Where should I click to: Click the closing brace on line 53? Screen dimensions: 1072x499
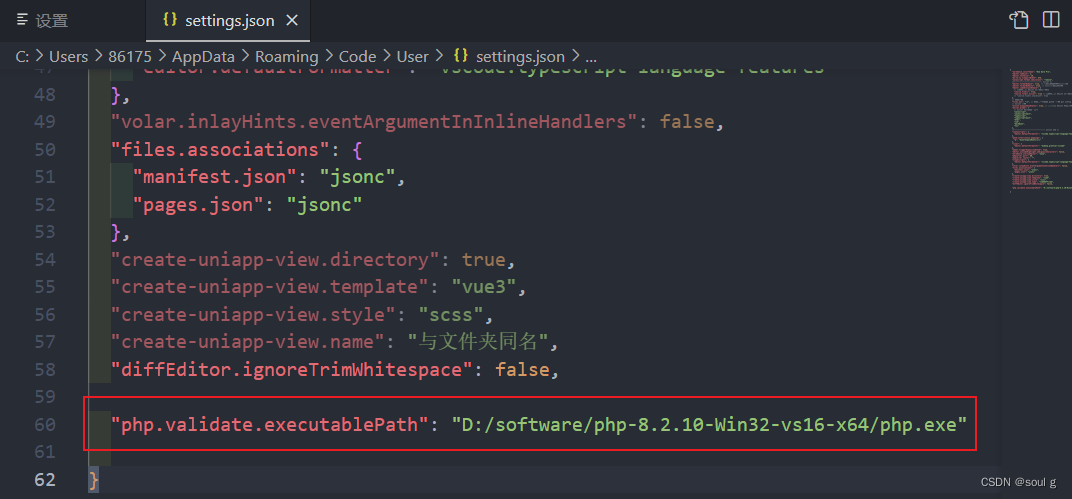point(116,232)
